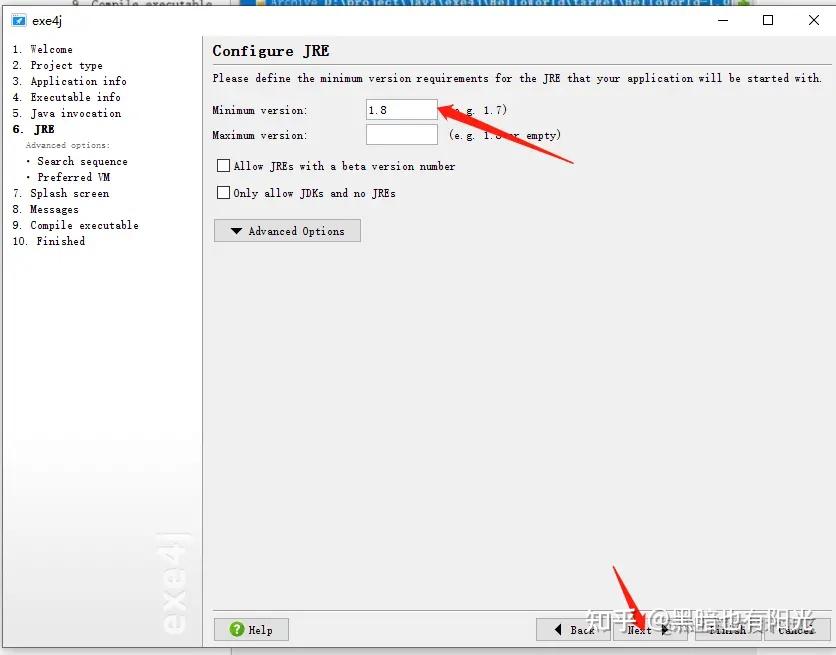
Task: Click the Maximum version input field
Action: tap(400, 134)
